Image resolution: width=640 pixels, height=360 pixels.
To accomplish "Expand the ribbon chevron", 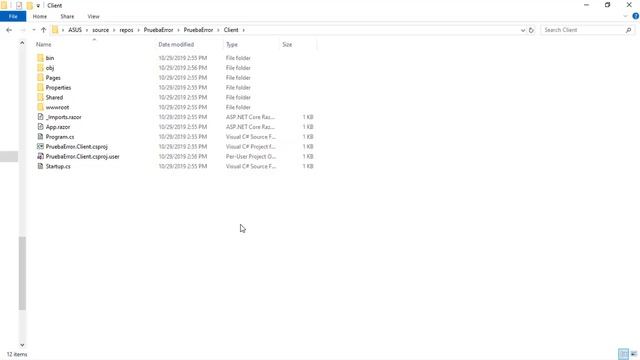I will click(x=625, y=16).
